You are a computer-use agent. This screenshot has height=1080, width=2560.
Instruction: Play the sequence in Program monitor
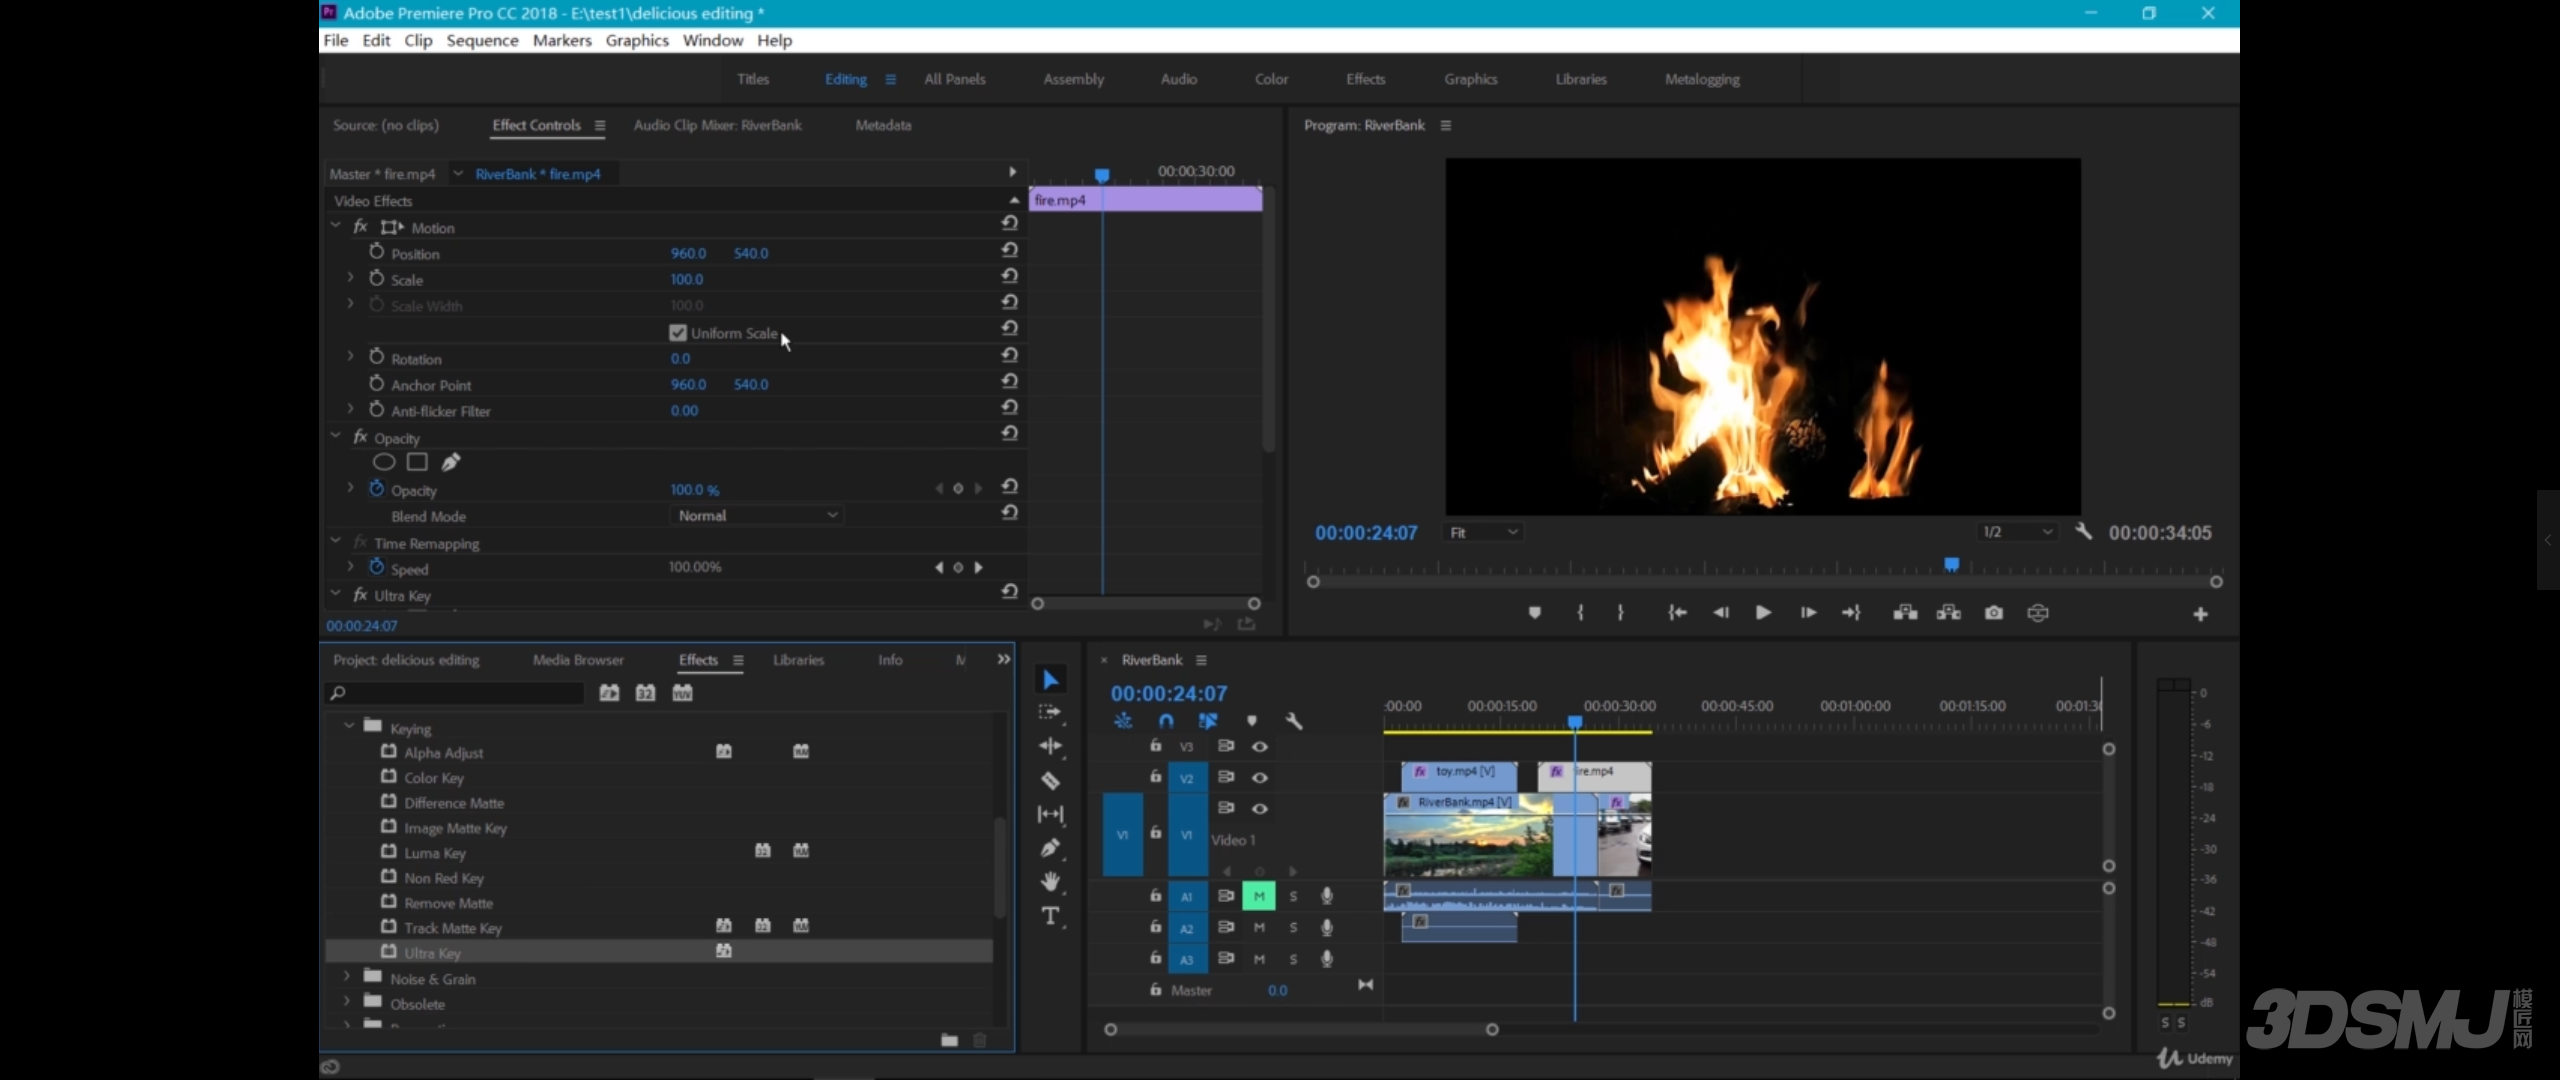tap(1763, 613)
